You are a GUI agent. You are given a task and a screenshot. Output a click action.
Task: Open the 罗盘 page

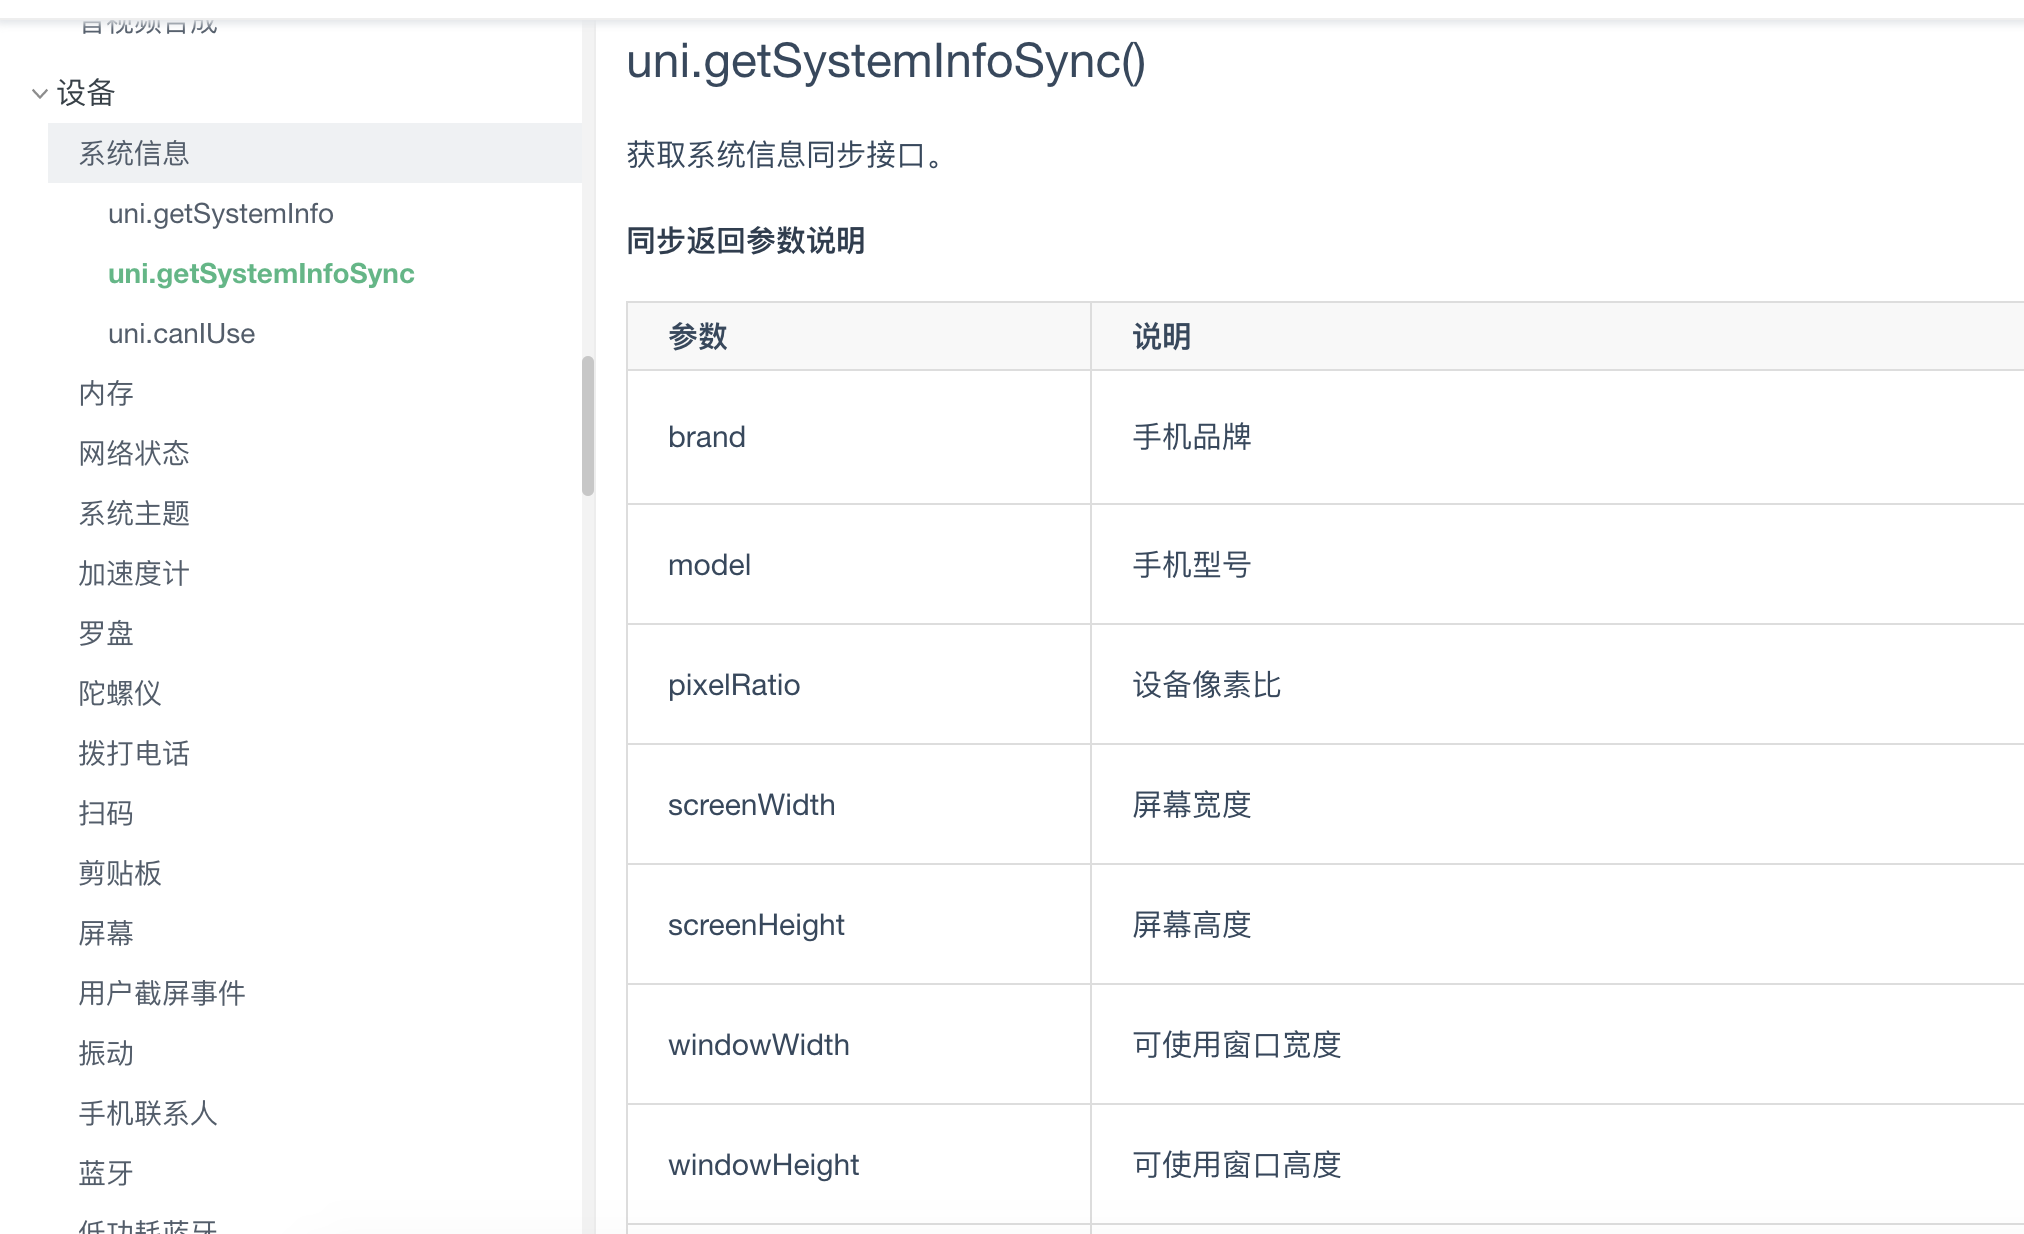coord(105,633)
